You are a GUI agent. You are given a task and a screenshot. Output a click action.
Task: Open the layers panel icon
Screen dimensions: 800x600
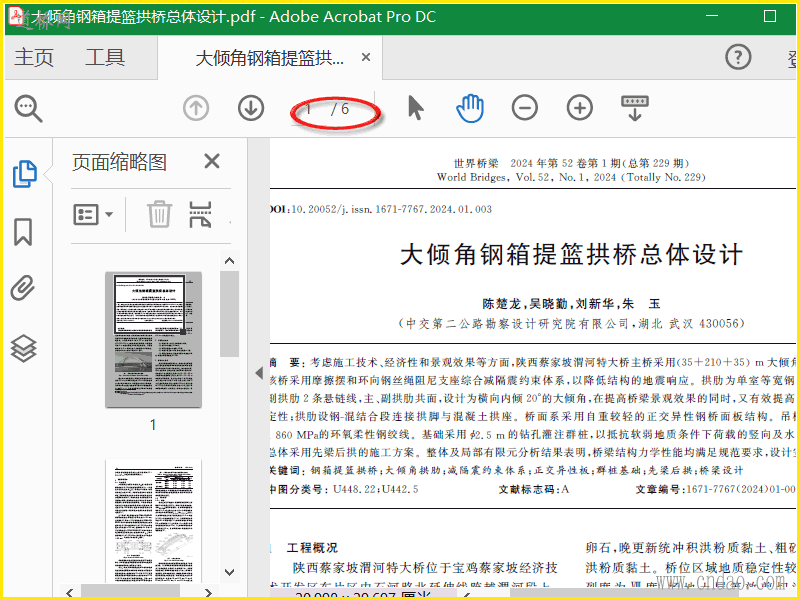[x=23, y=348]
